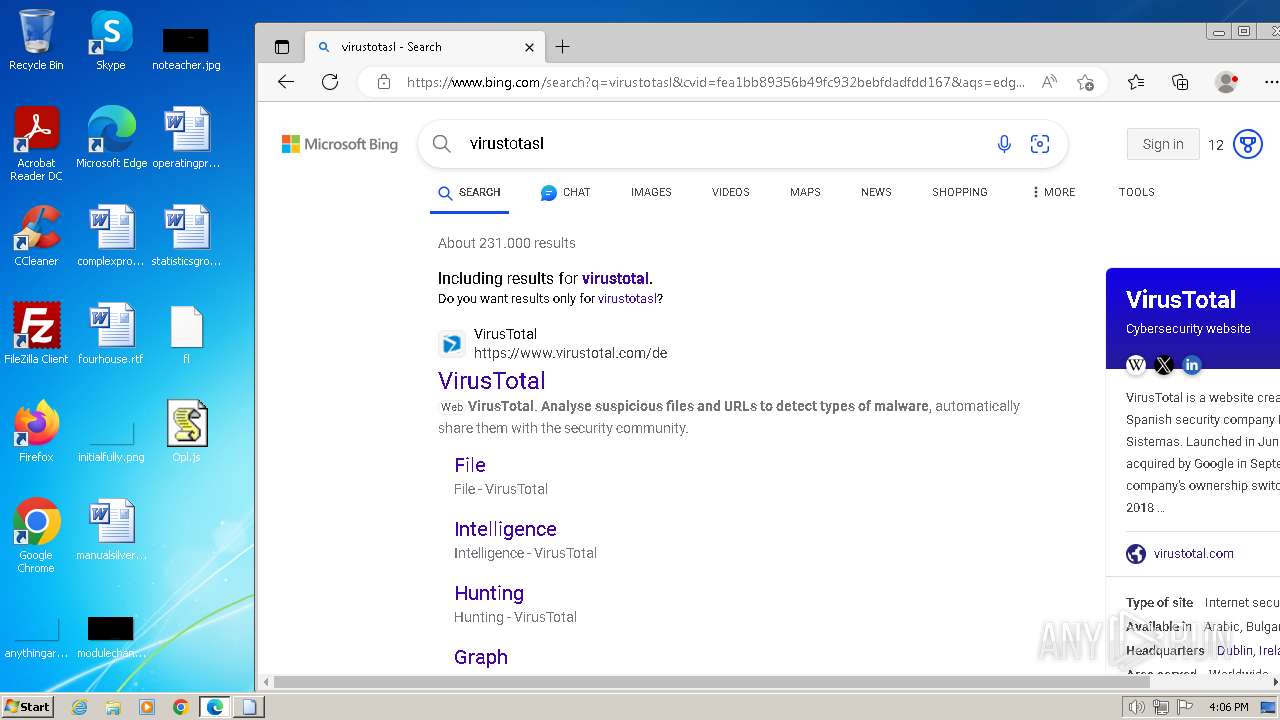Add this page to favorites

[1085, 82]
